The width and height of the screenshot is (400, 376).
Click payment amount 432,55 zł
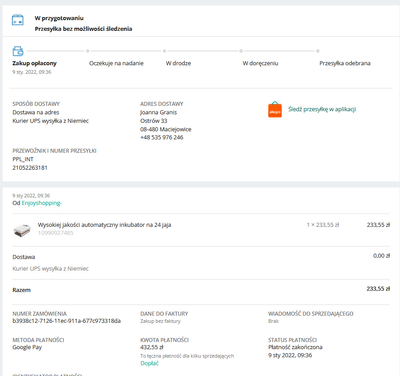[x=152, y=347]
